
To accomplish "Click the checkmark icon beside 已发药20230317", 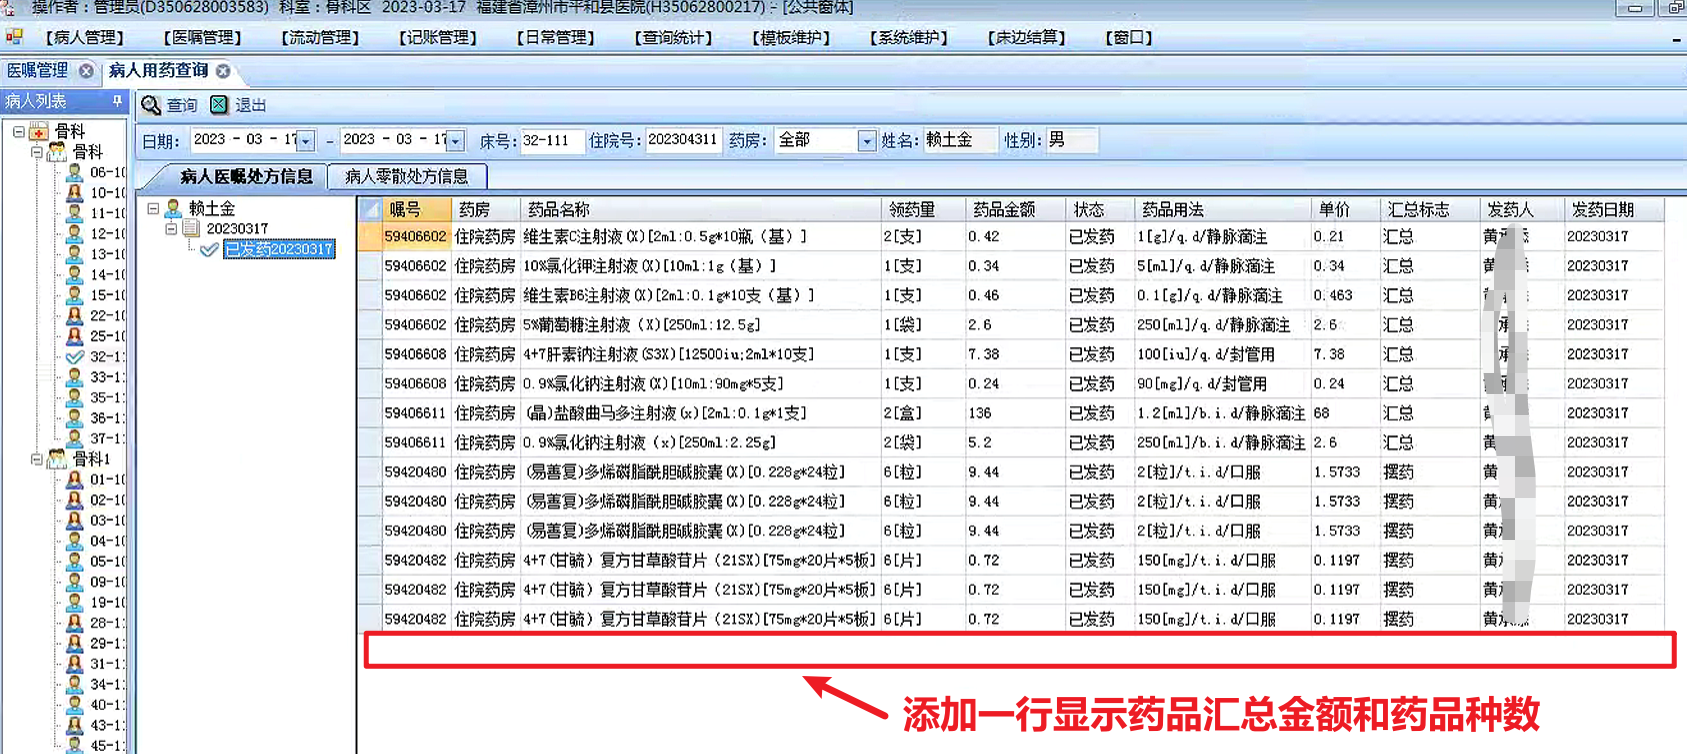I will point(209,249).
